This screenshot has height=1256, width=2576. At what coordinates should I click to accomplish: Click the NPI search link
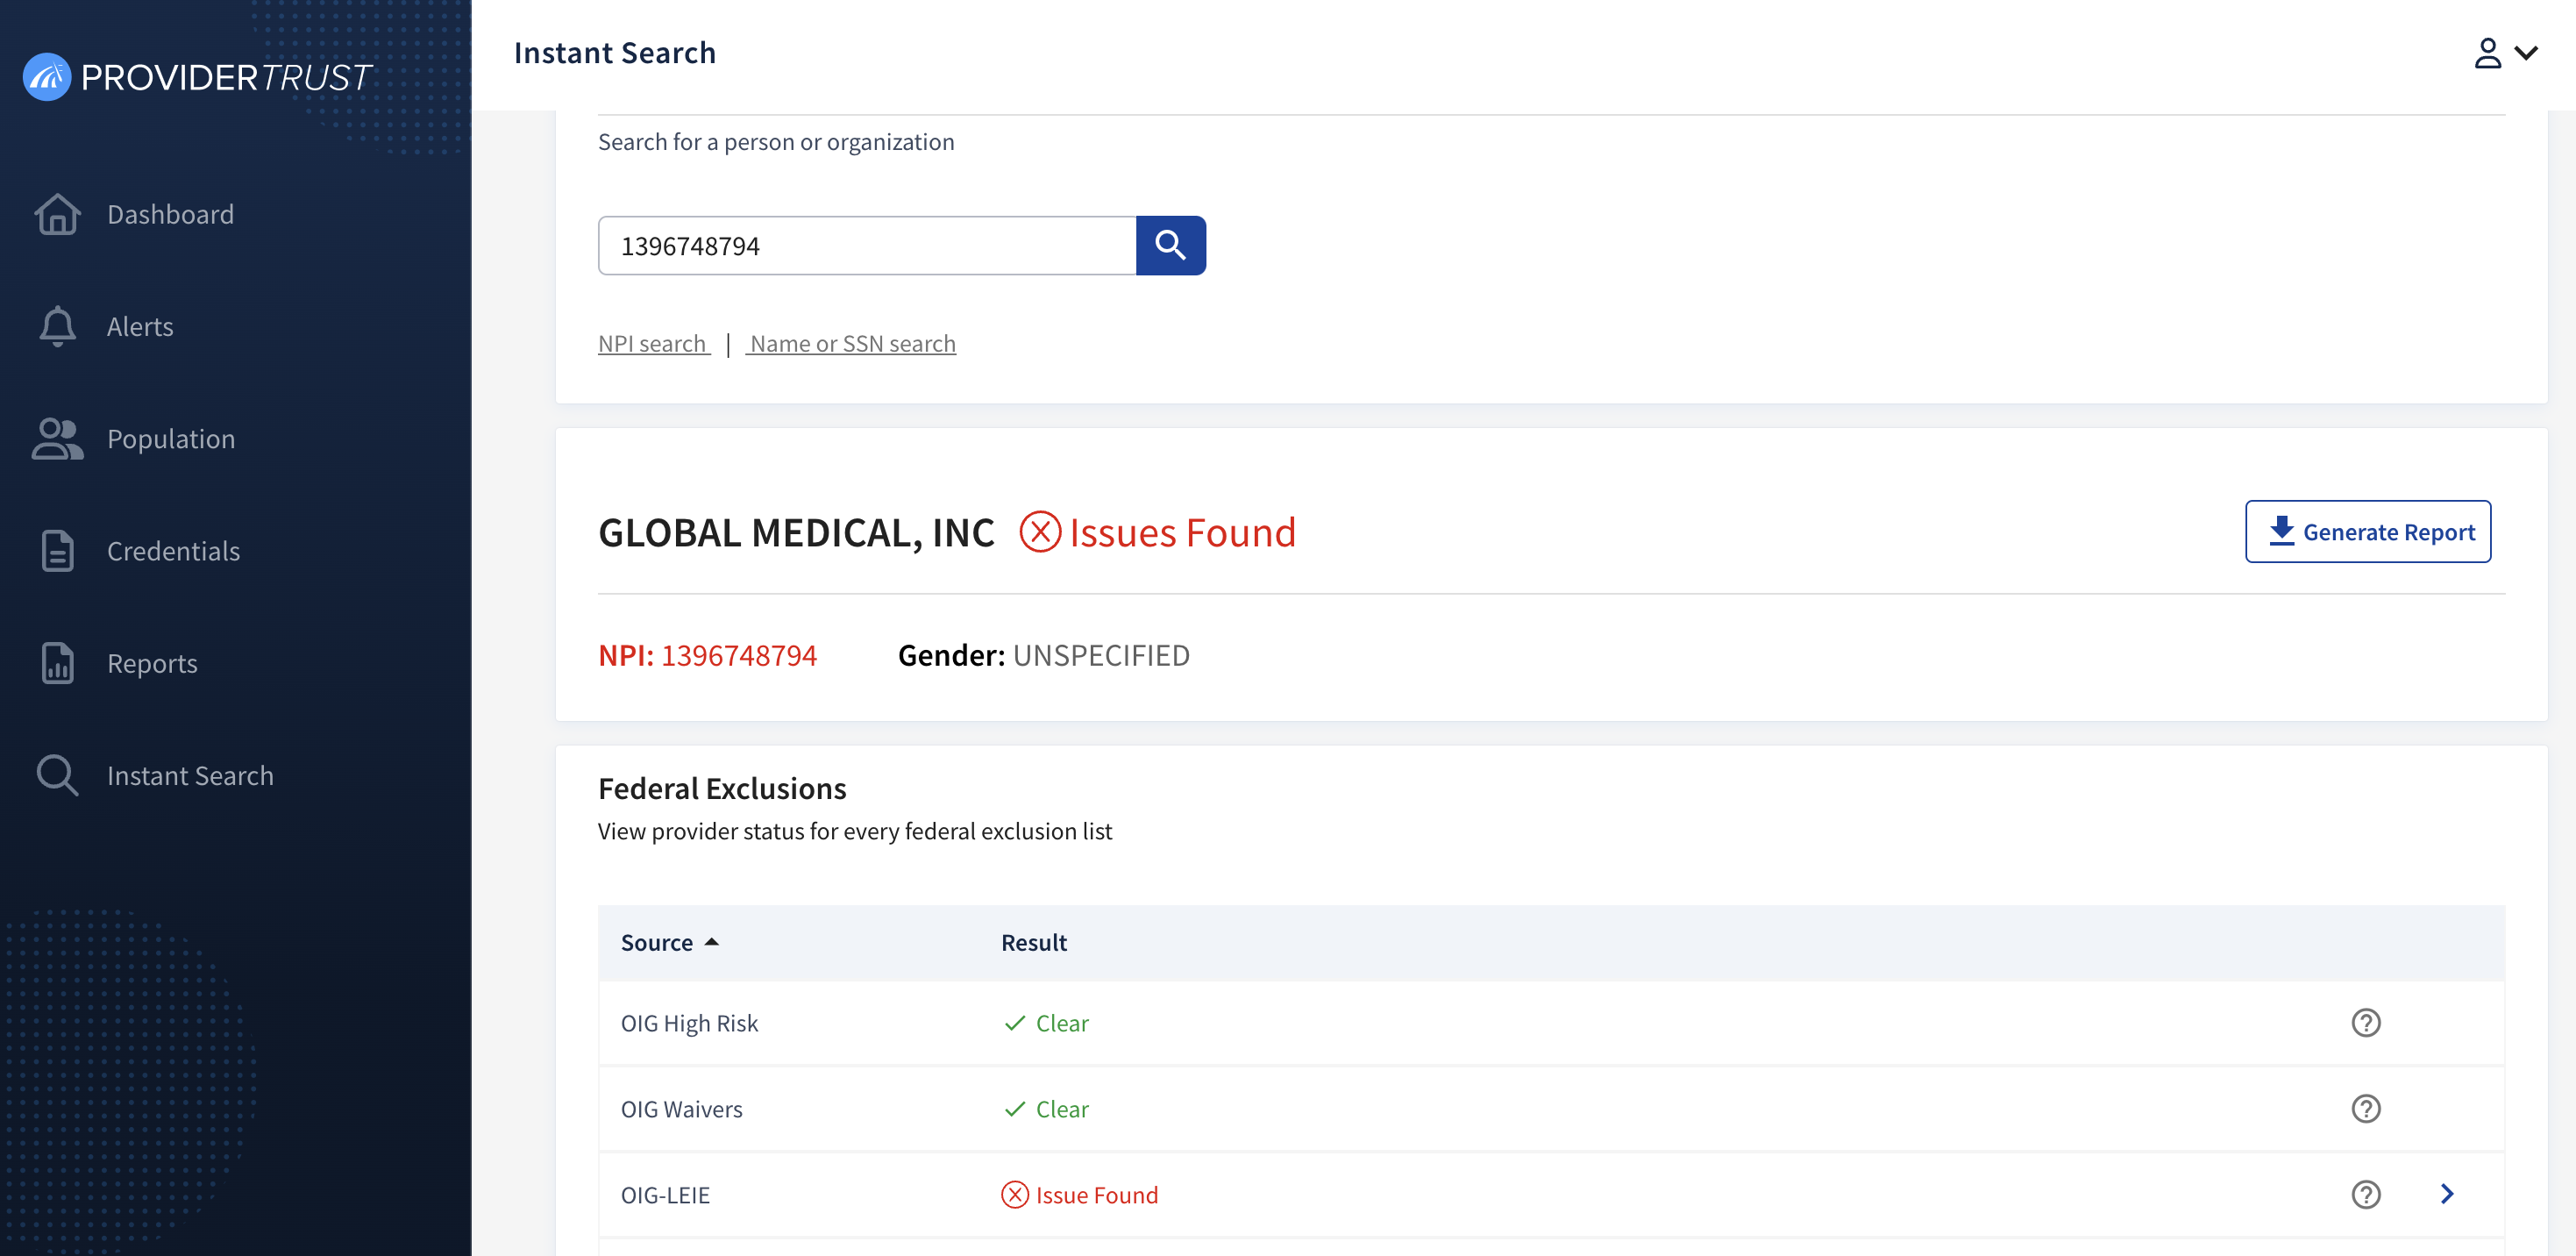653,344
